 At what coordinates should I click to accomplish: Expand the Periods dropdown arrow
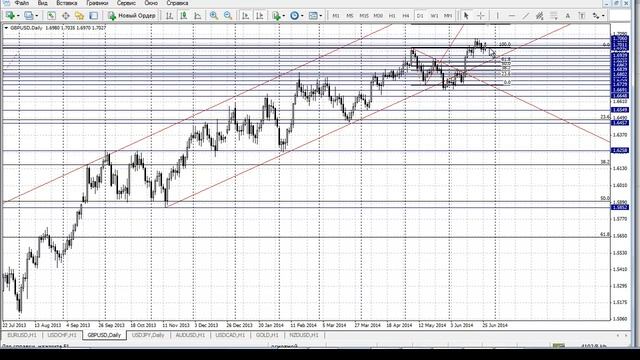pyautogui.click(x=302, y=16)
